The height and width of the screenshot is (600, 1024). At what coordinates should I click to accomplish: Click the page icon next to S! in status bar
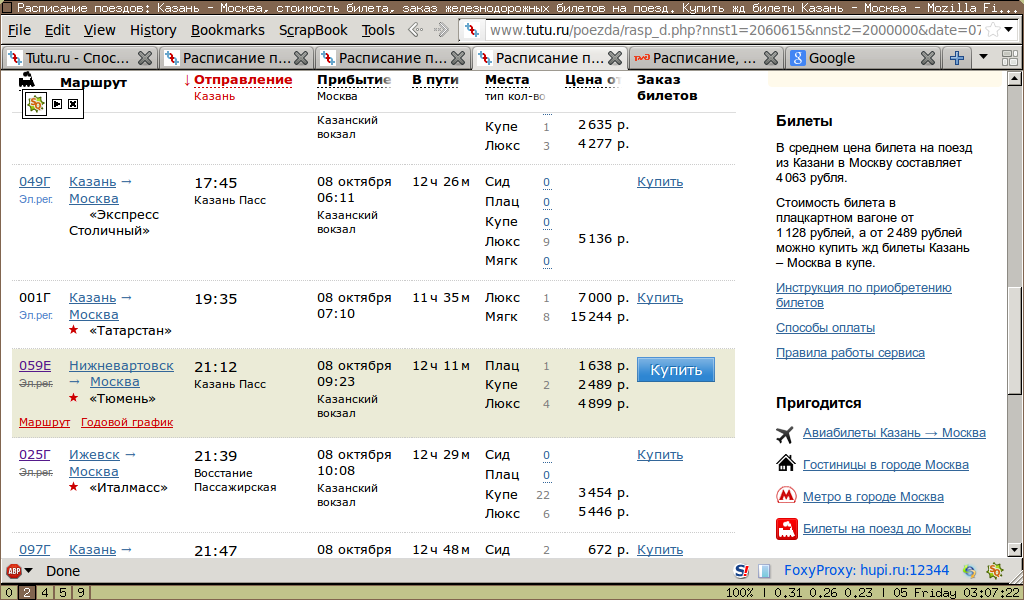764,571
